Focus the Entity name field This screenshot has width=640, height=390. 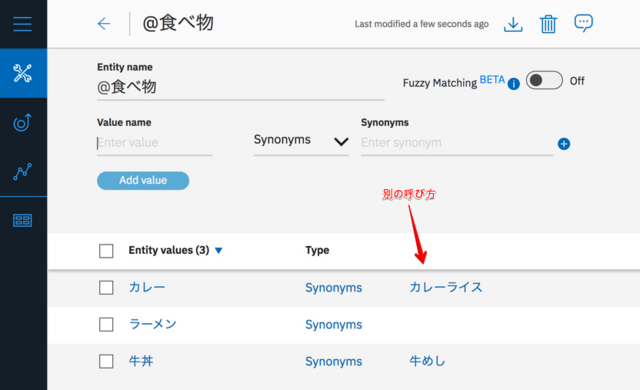point(240,87)
